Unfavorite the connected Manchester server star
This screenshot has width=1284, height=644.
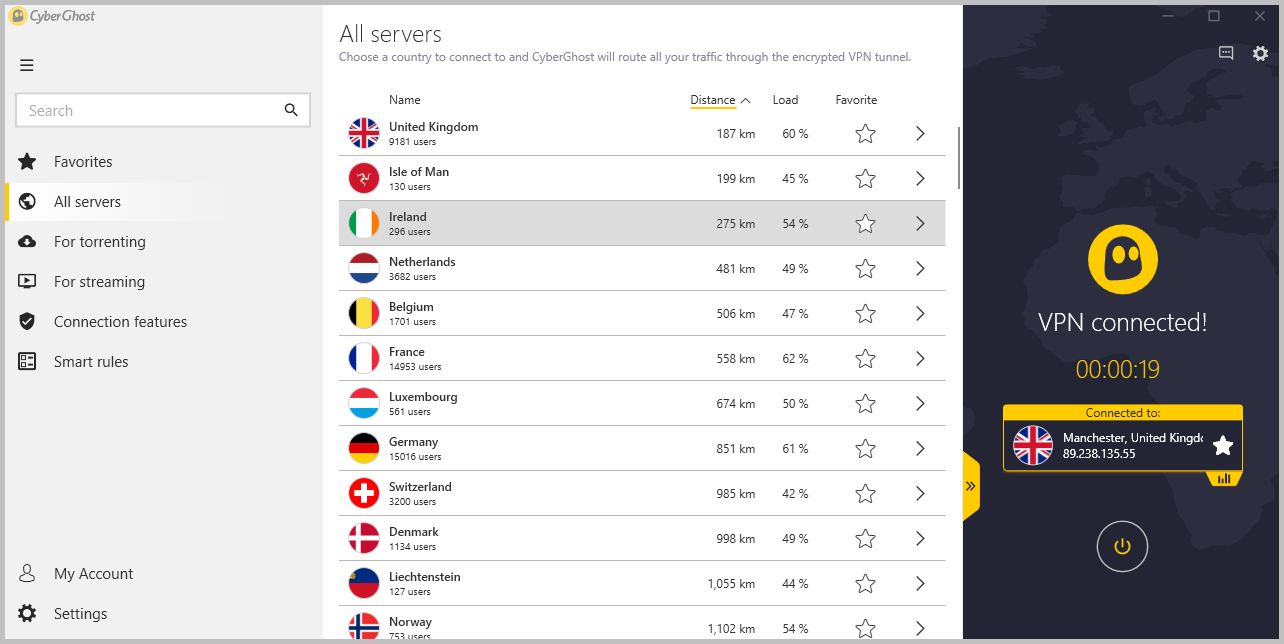click(1222, 445)
